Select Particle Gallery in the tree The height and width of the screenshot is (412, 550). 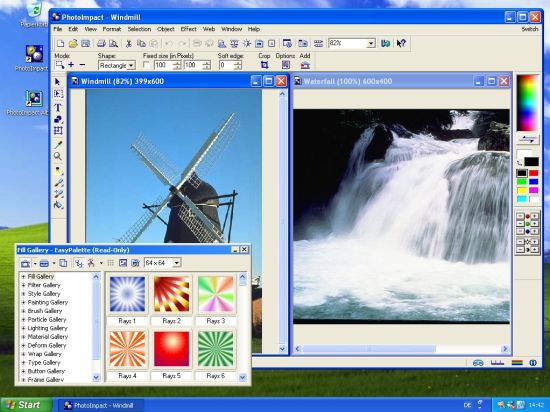click(x=47, y=319)
